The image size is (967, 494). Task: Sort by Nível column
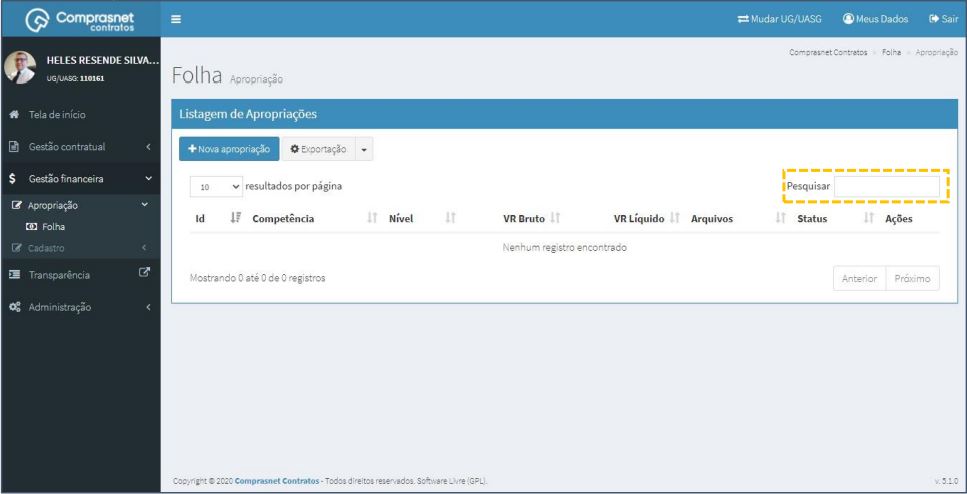click(421, 219)
